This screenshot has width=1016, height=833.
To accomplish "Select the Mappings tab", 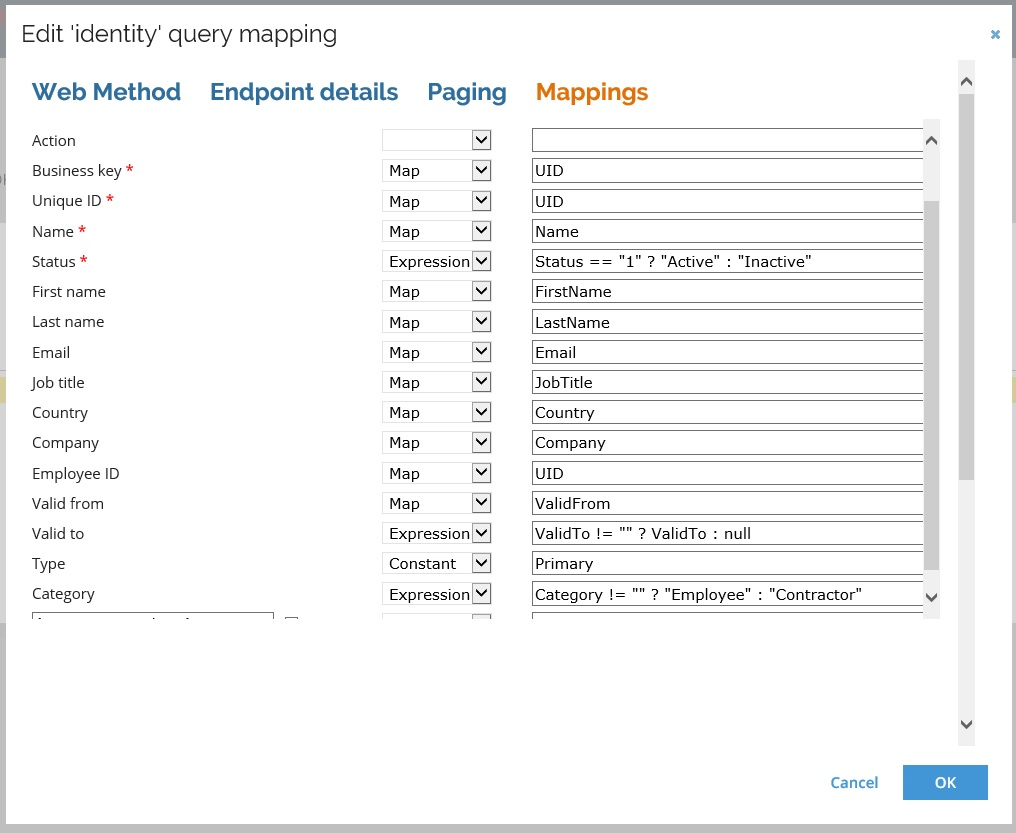I will point(592,92).
